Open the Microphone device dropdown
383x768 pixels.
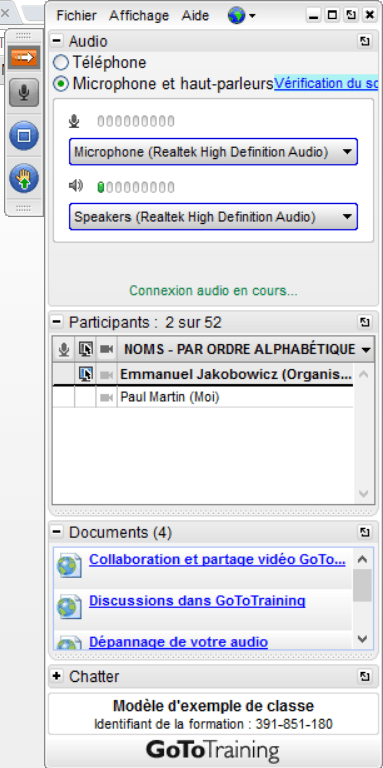pos(213,152)
